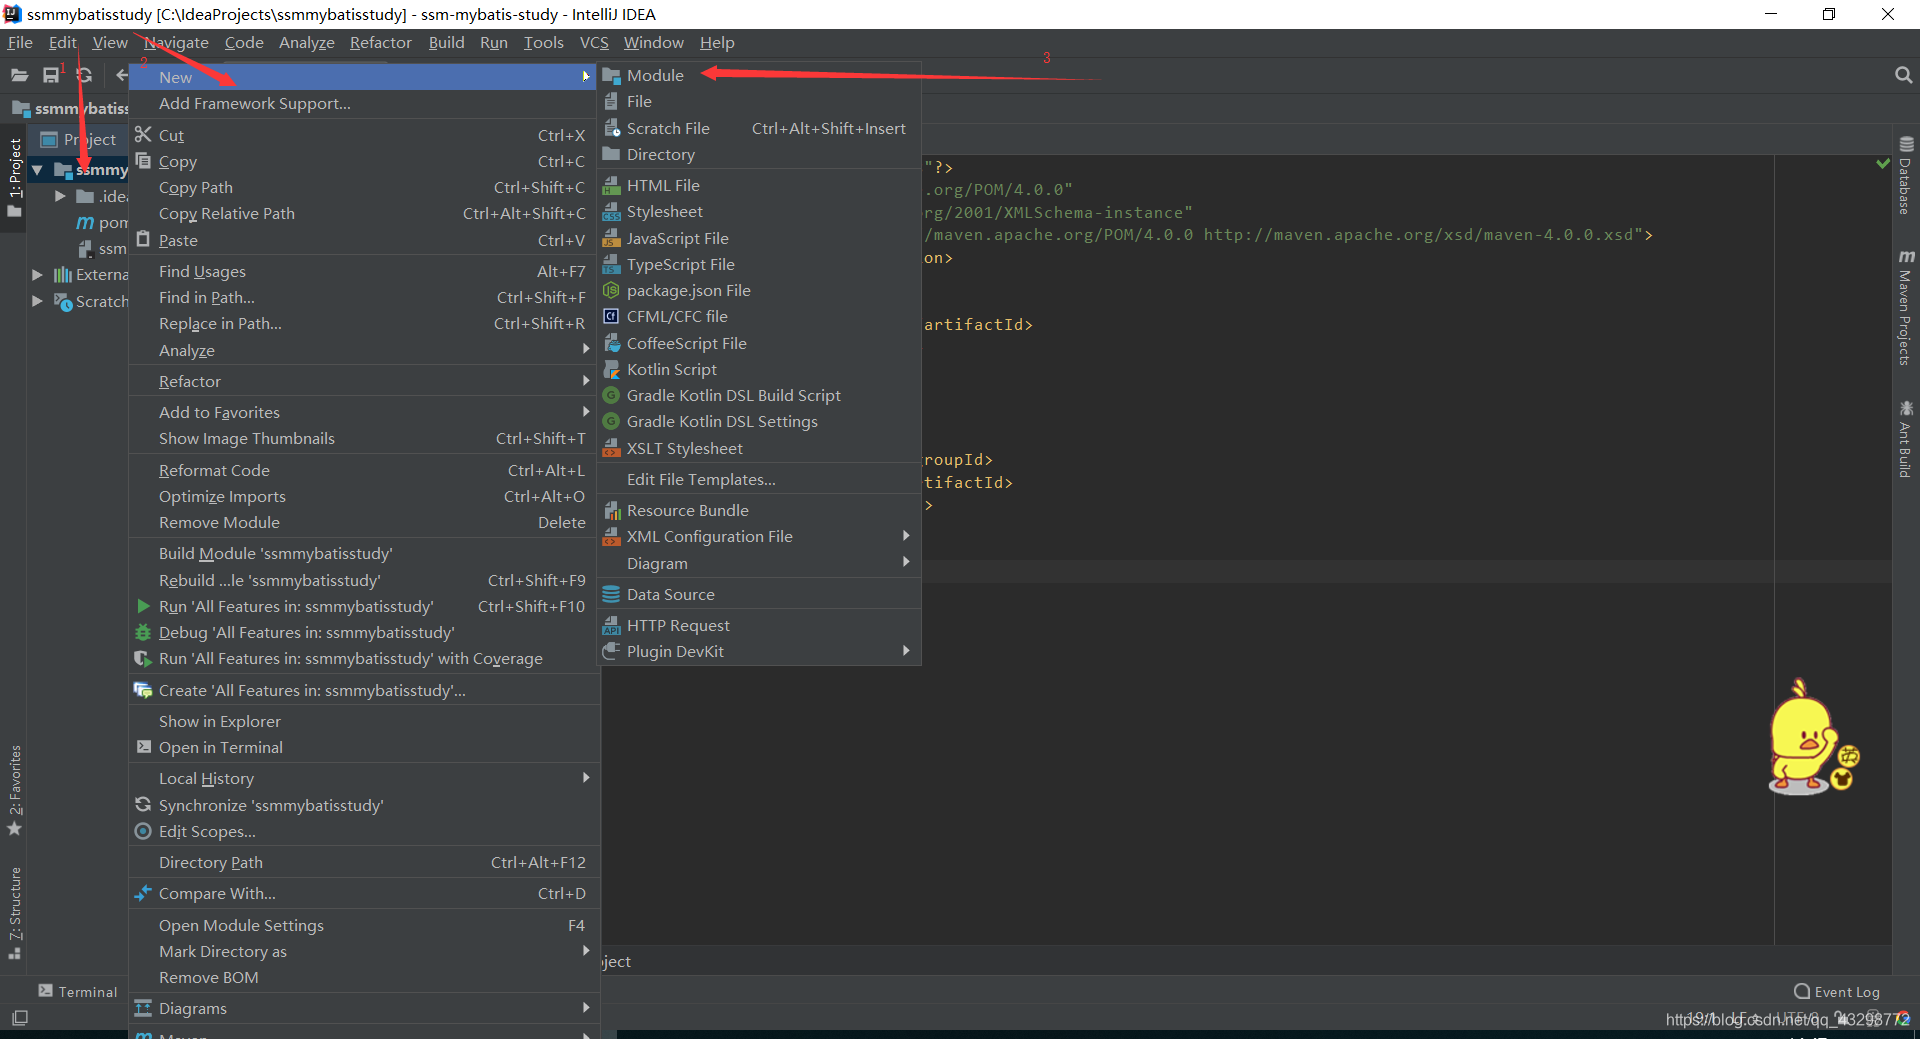Open Edit File Templates dialog

pos(759,480)
